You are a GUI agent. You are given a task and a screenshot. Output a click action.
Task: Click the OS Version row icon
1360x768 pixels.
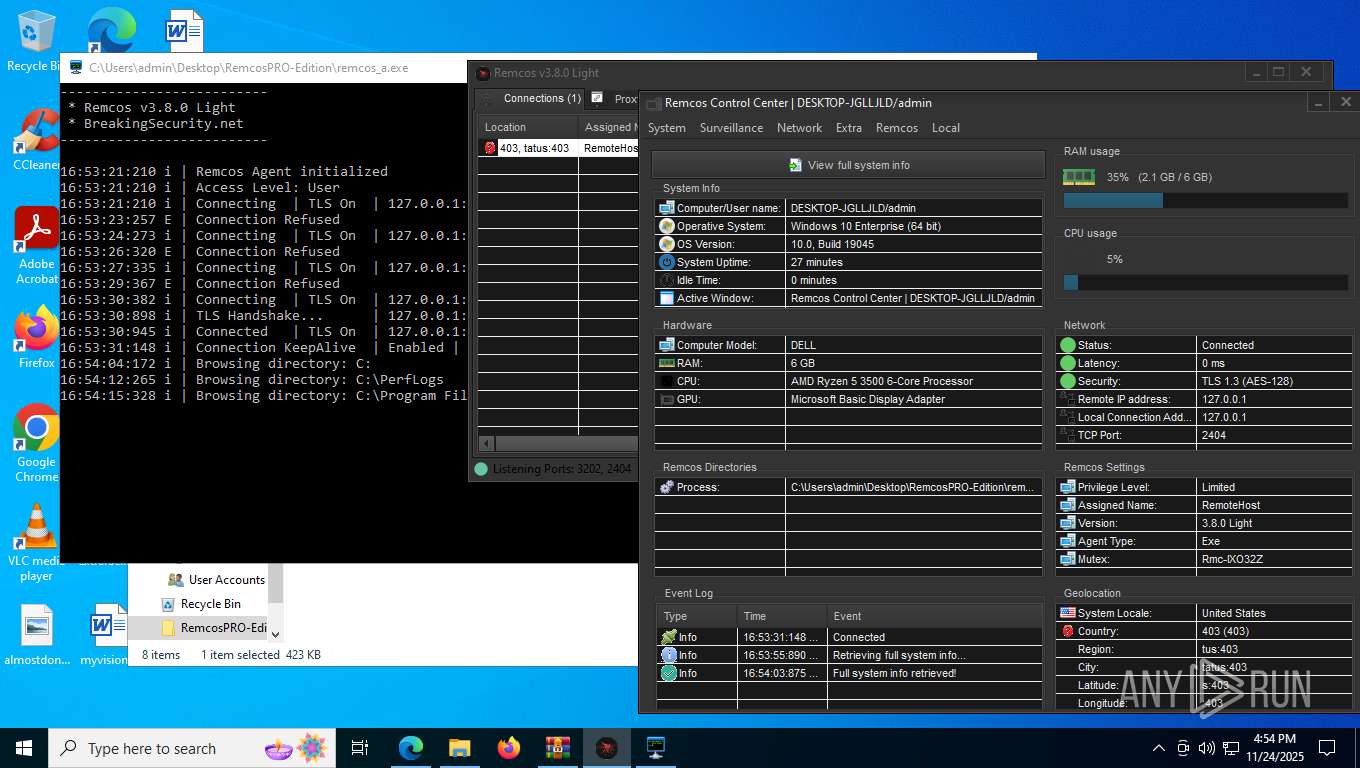(x=667, y=244)
